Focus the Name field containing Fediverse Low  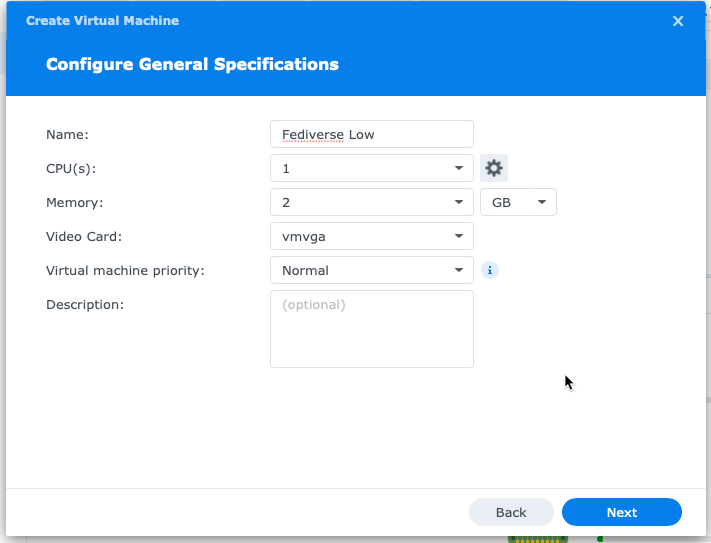(x=371, y=134)
